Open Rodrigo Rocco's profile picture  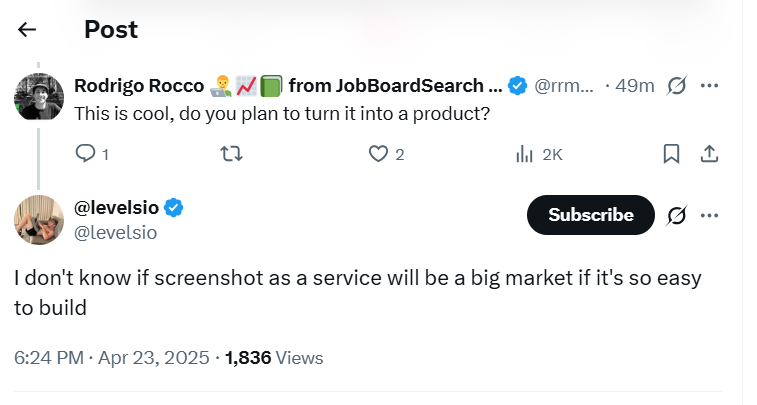[39, 97]
